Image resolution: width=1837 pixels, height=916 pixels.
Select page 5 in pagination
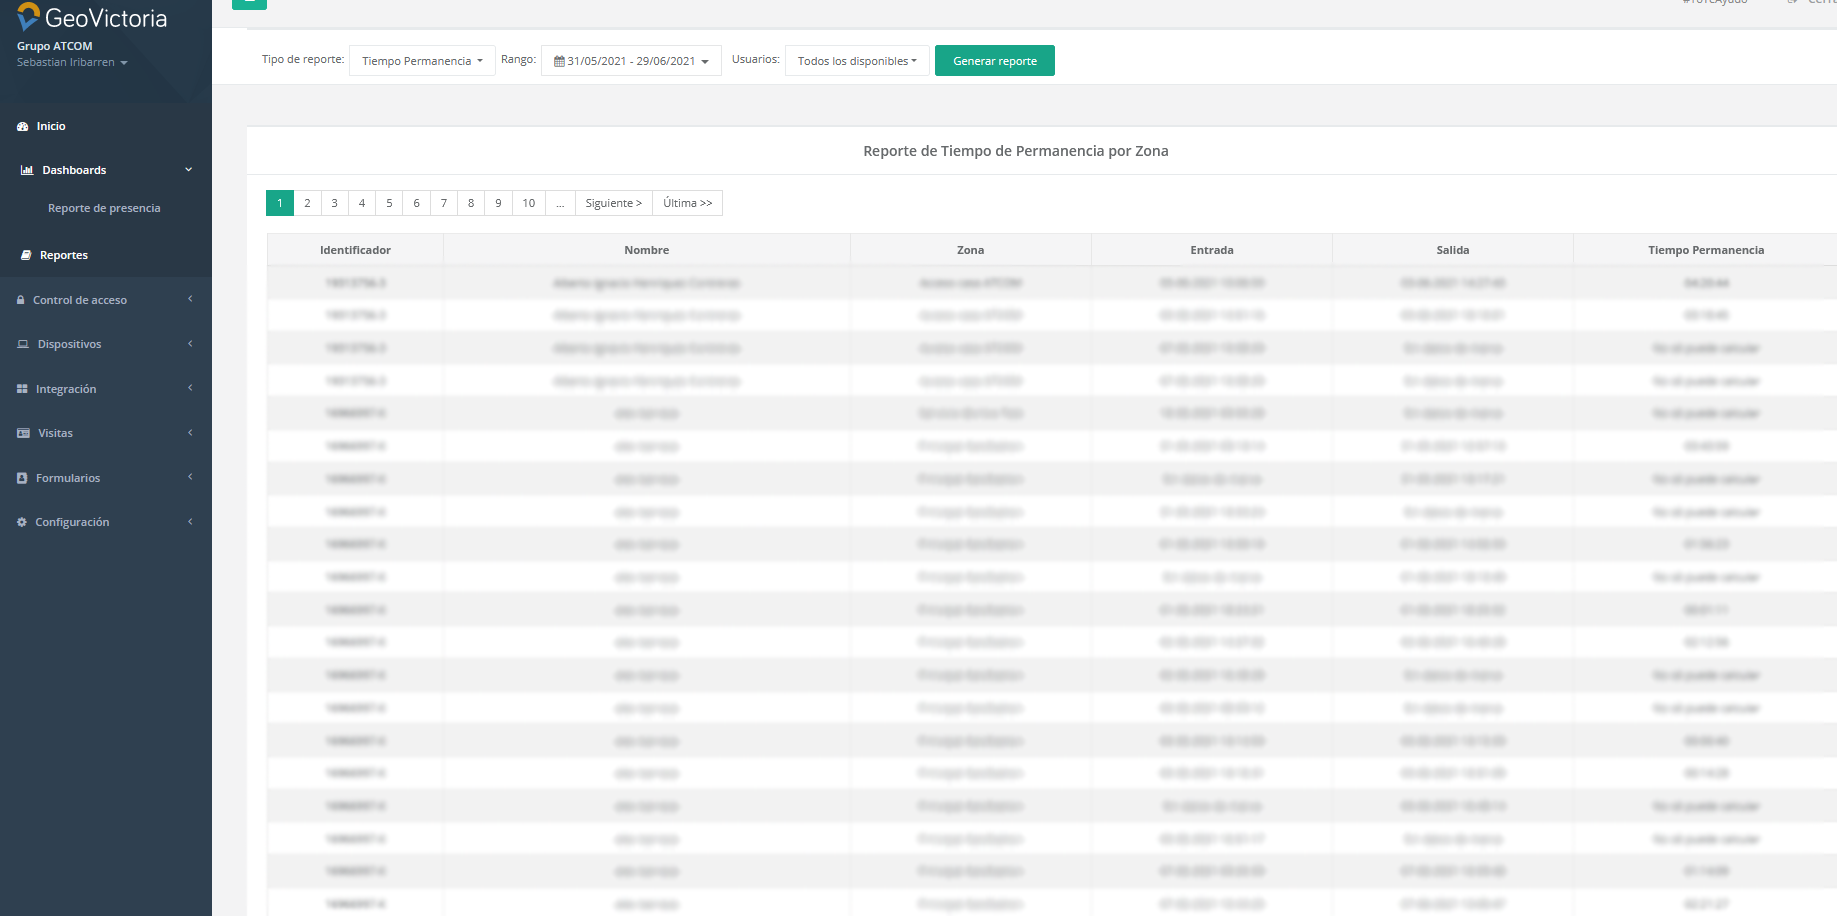click(x=389, y=204)
